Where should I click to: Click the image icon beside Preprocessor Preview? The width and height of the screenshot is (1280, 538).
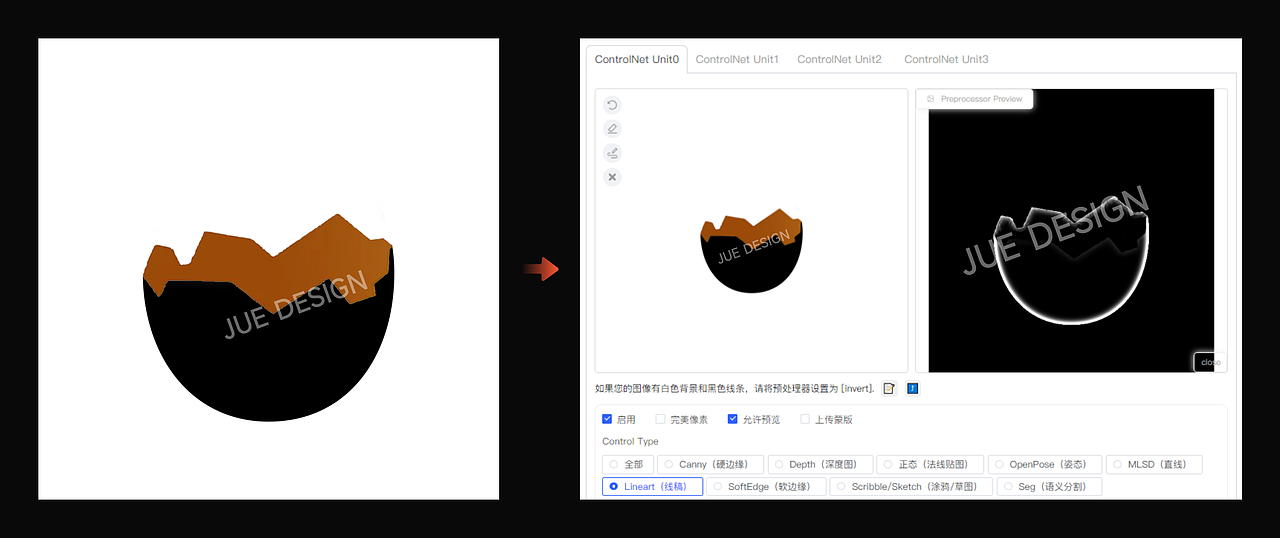(x=930, y=99)
